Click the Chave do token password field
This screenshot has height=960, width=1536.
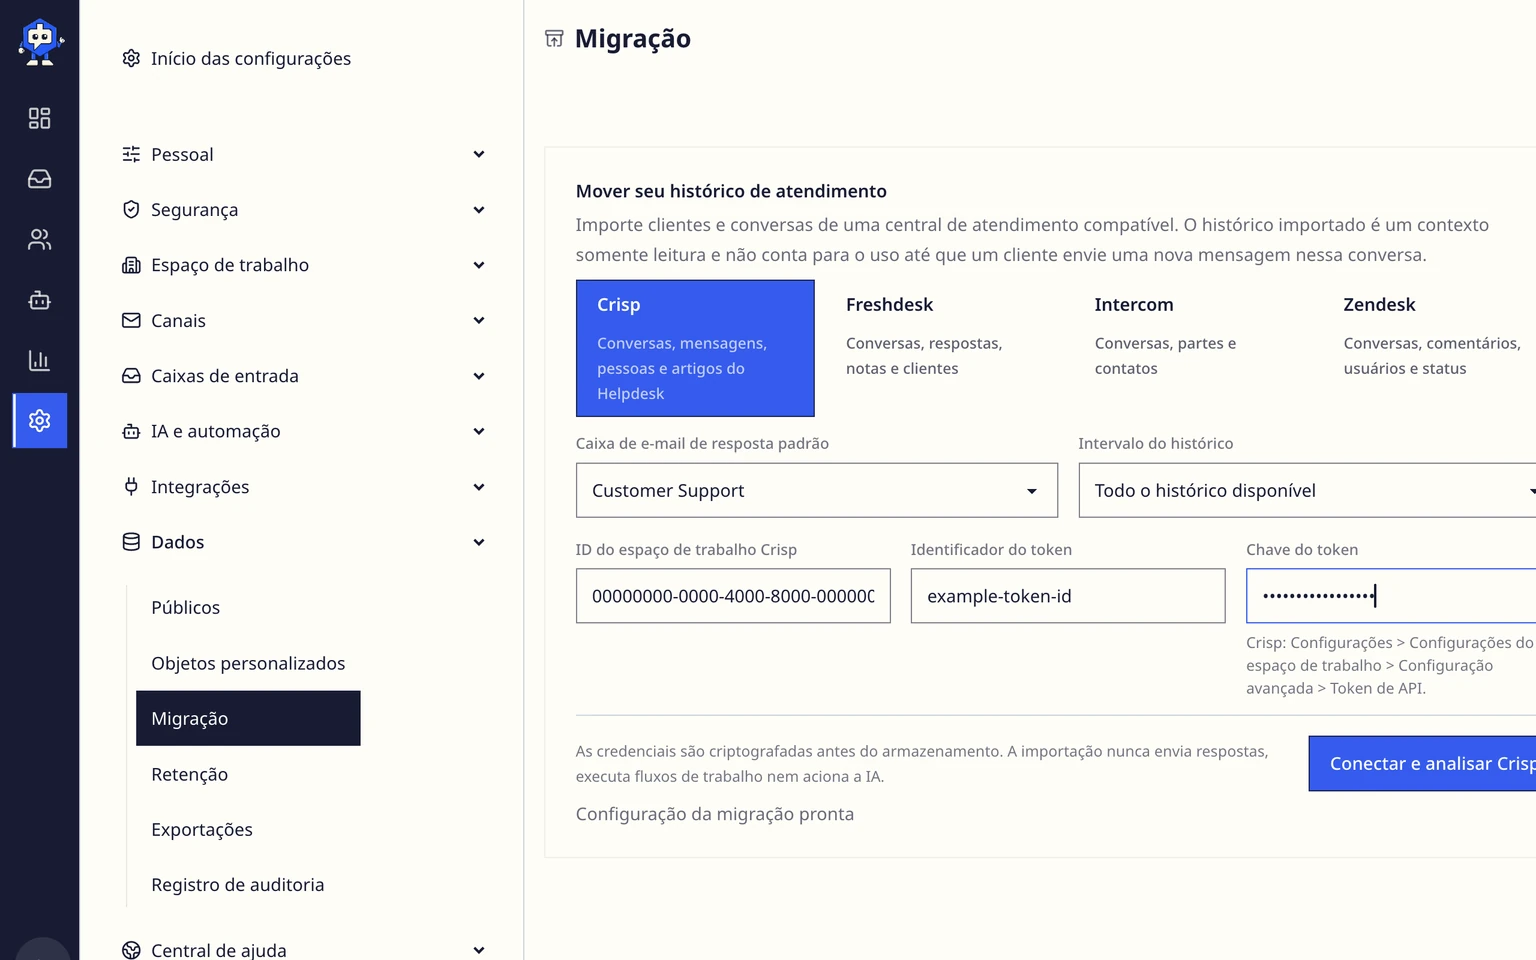(x=1391, y=596)
